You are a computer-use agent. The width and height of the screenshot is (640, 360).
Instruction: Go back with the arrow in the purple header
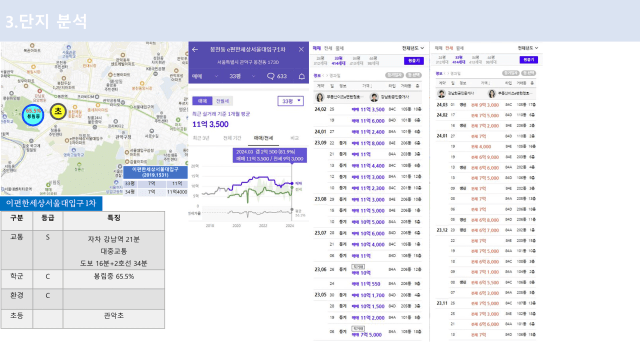(195, 49)
